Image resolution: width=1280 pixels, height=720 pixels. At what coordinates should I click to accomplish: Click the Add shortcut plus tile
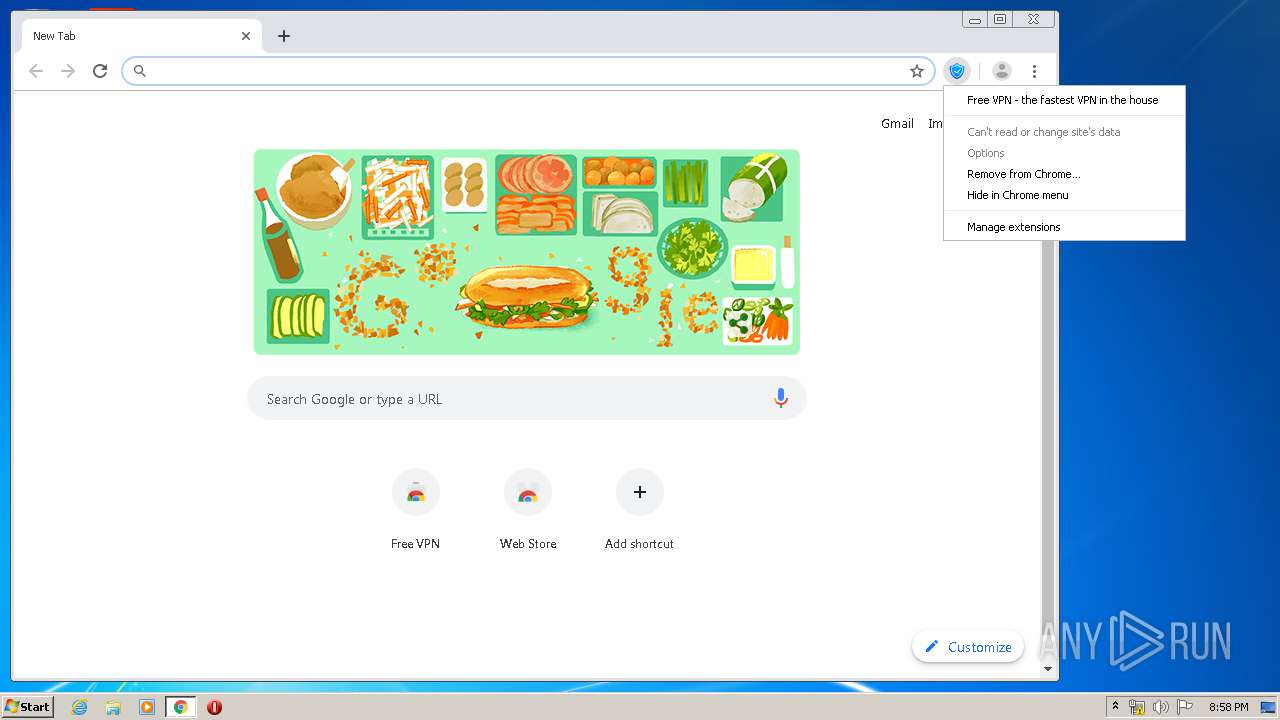[x=640, y=510]
